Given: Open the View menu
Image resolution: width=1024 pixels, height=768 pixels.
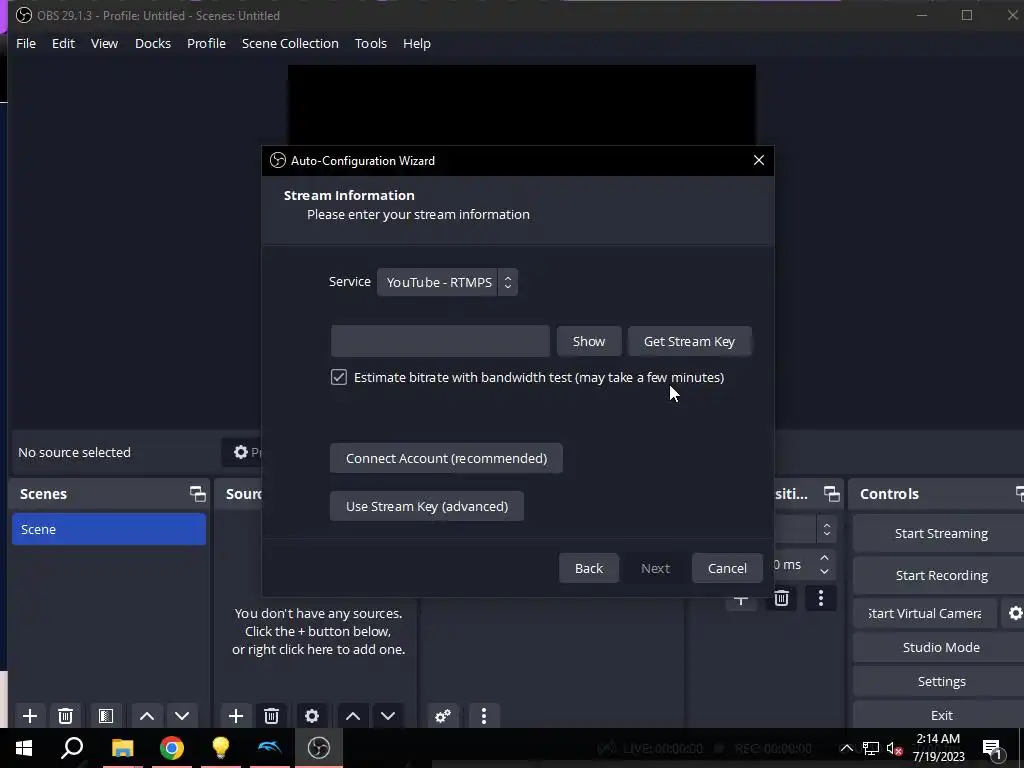Looking at the screenshot, I should [104, 43].
